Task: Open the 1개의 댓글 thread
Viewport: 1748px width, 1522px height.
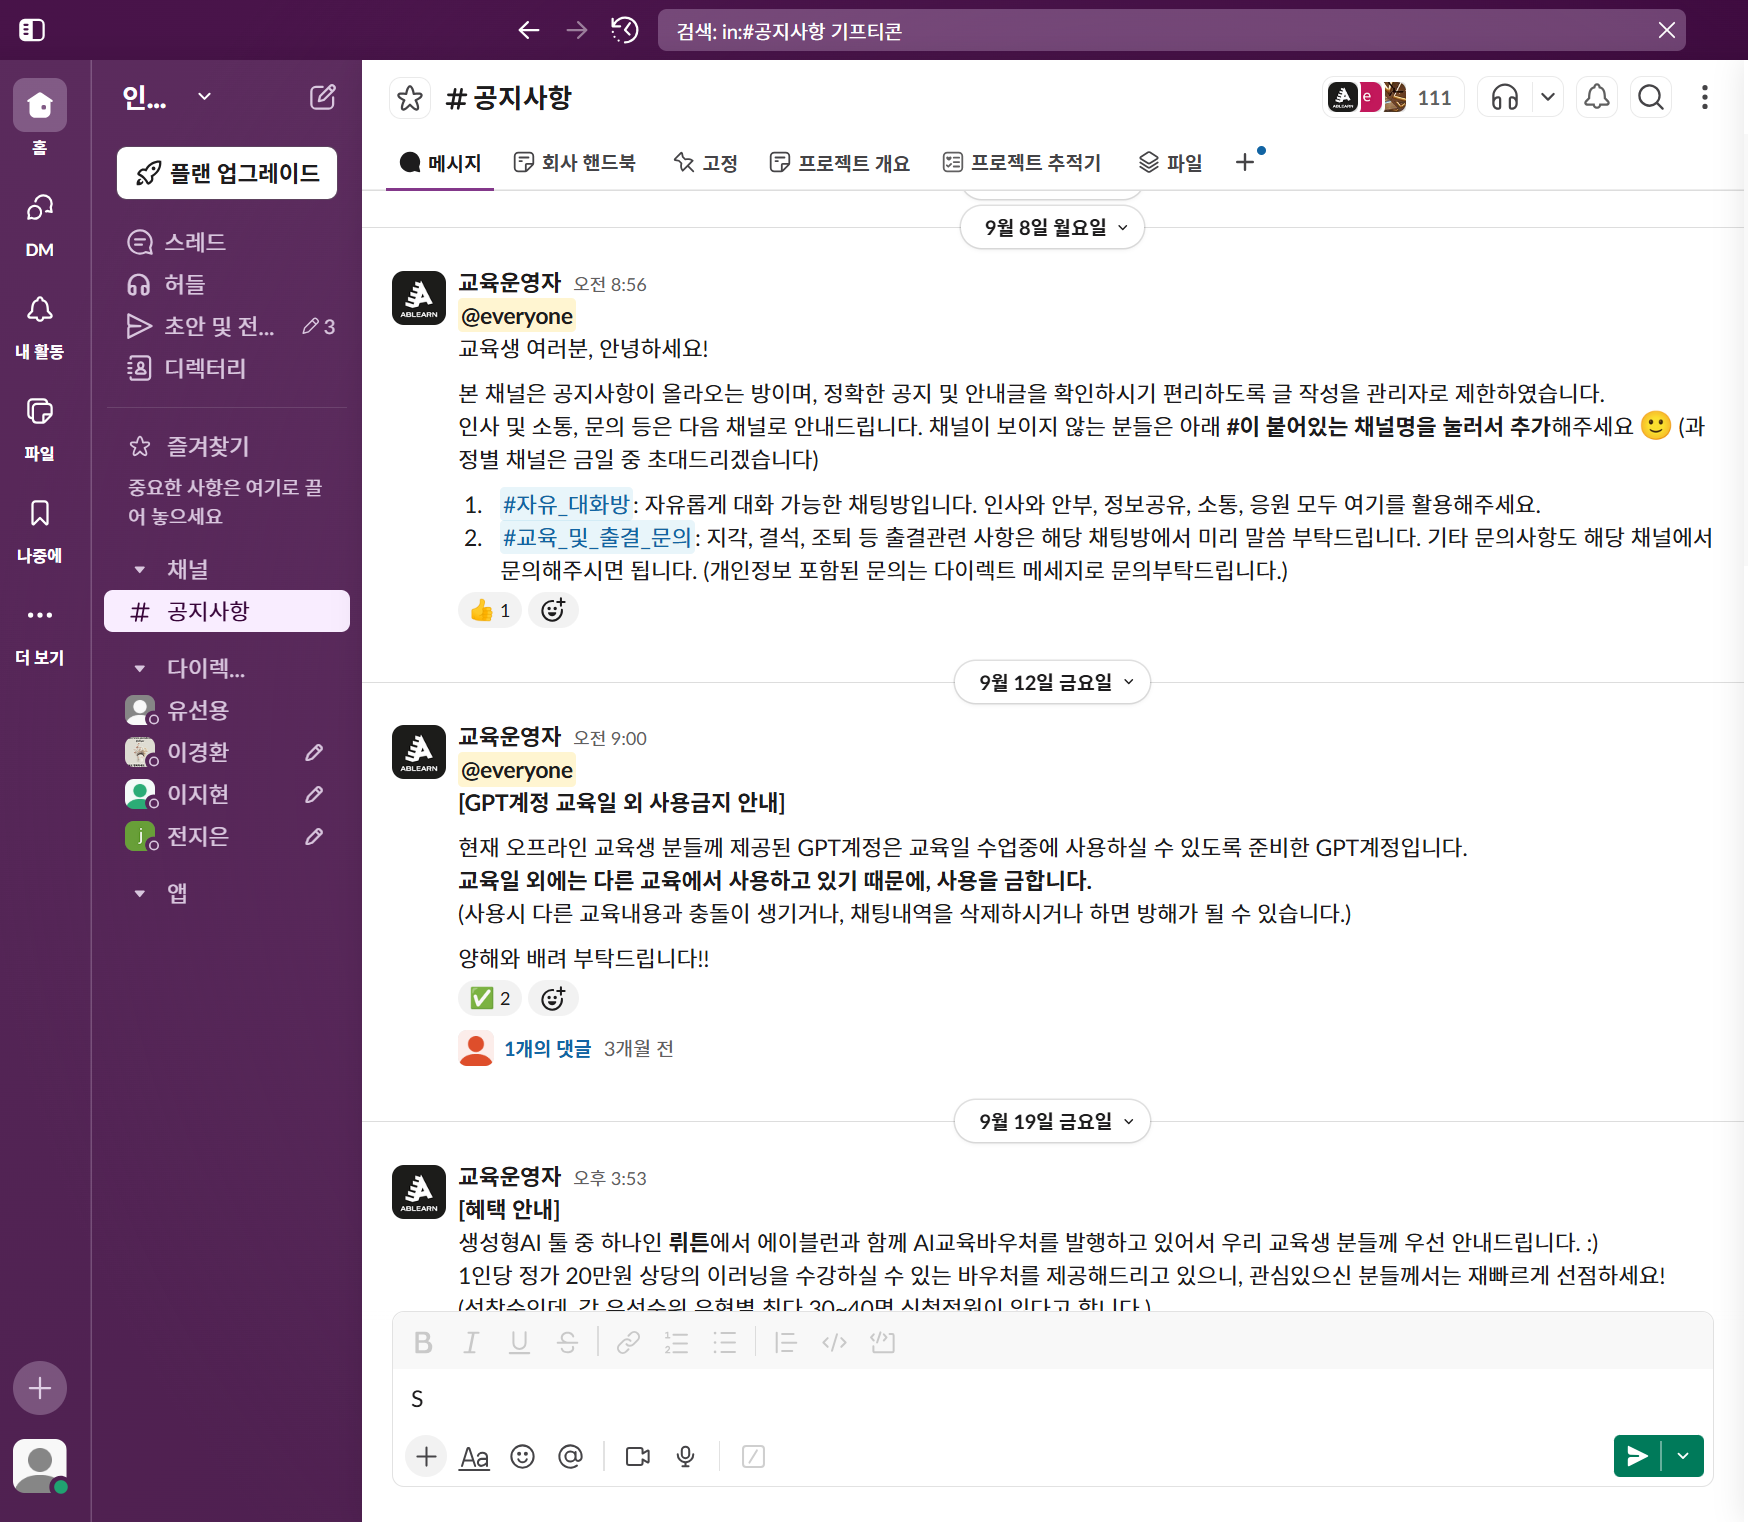Action: 547,1048
